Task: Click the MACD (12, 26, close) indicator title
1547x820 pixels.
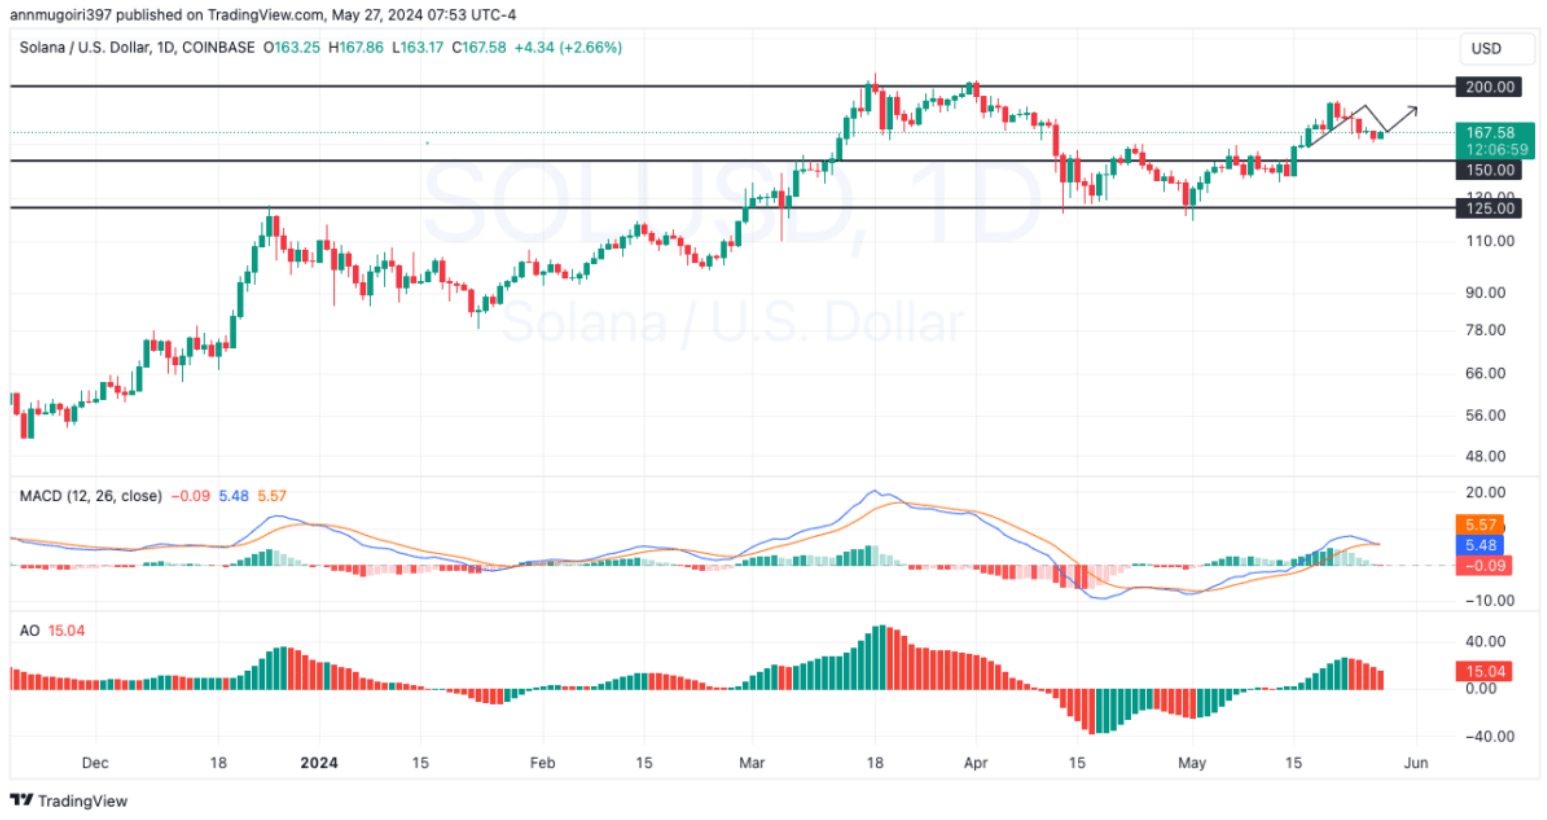Action: (91, 496)
